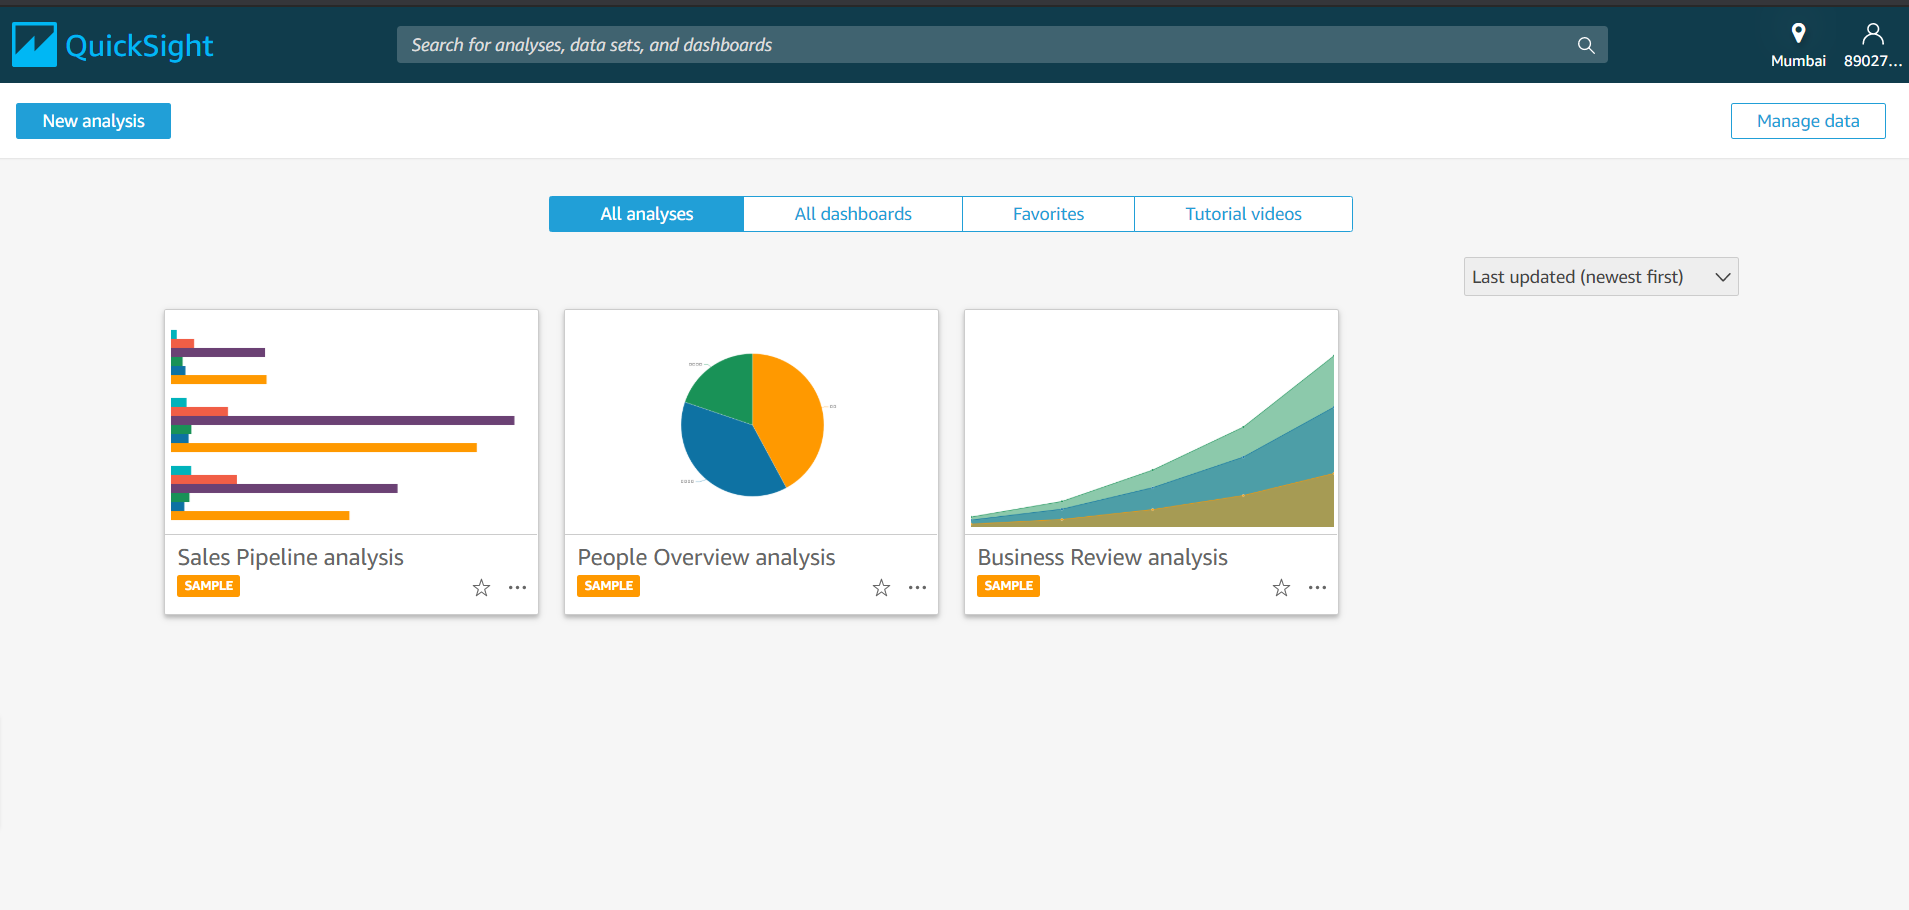Click the search magnifier icon

(1585, 45)
